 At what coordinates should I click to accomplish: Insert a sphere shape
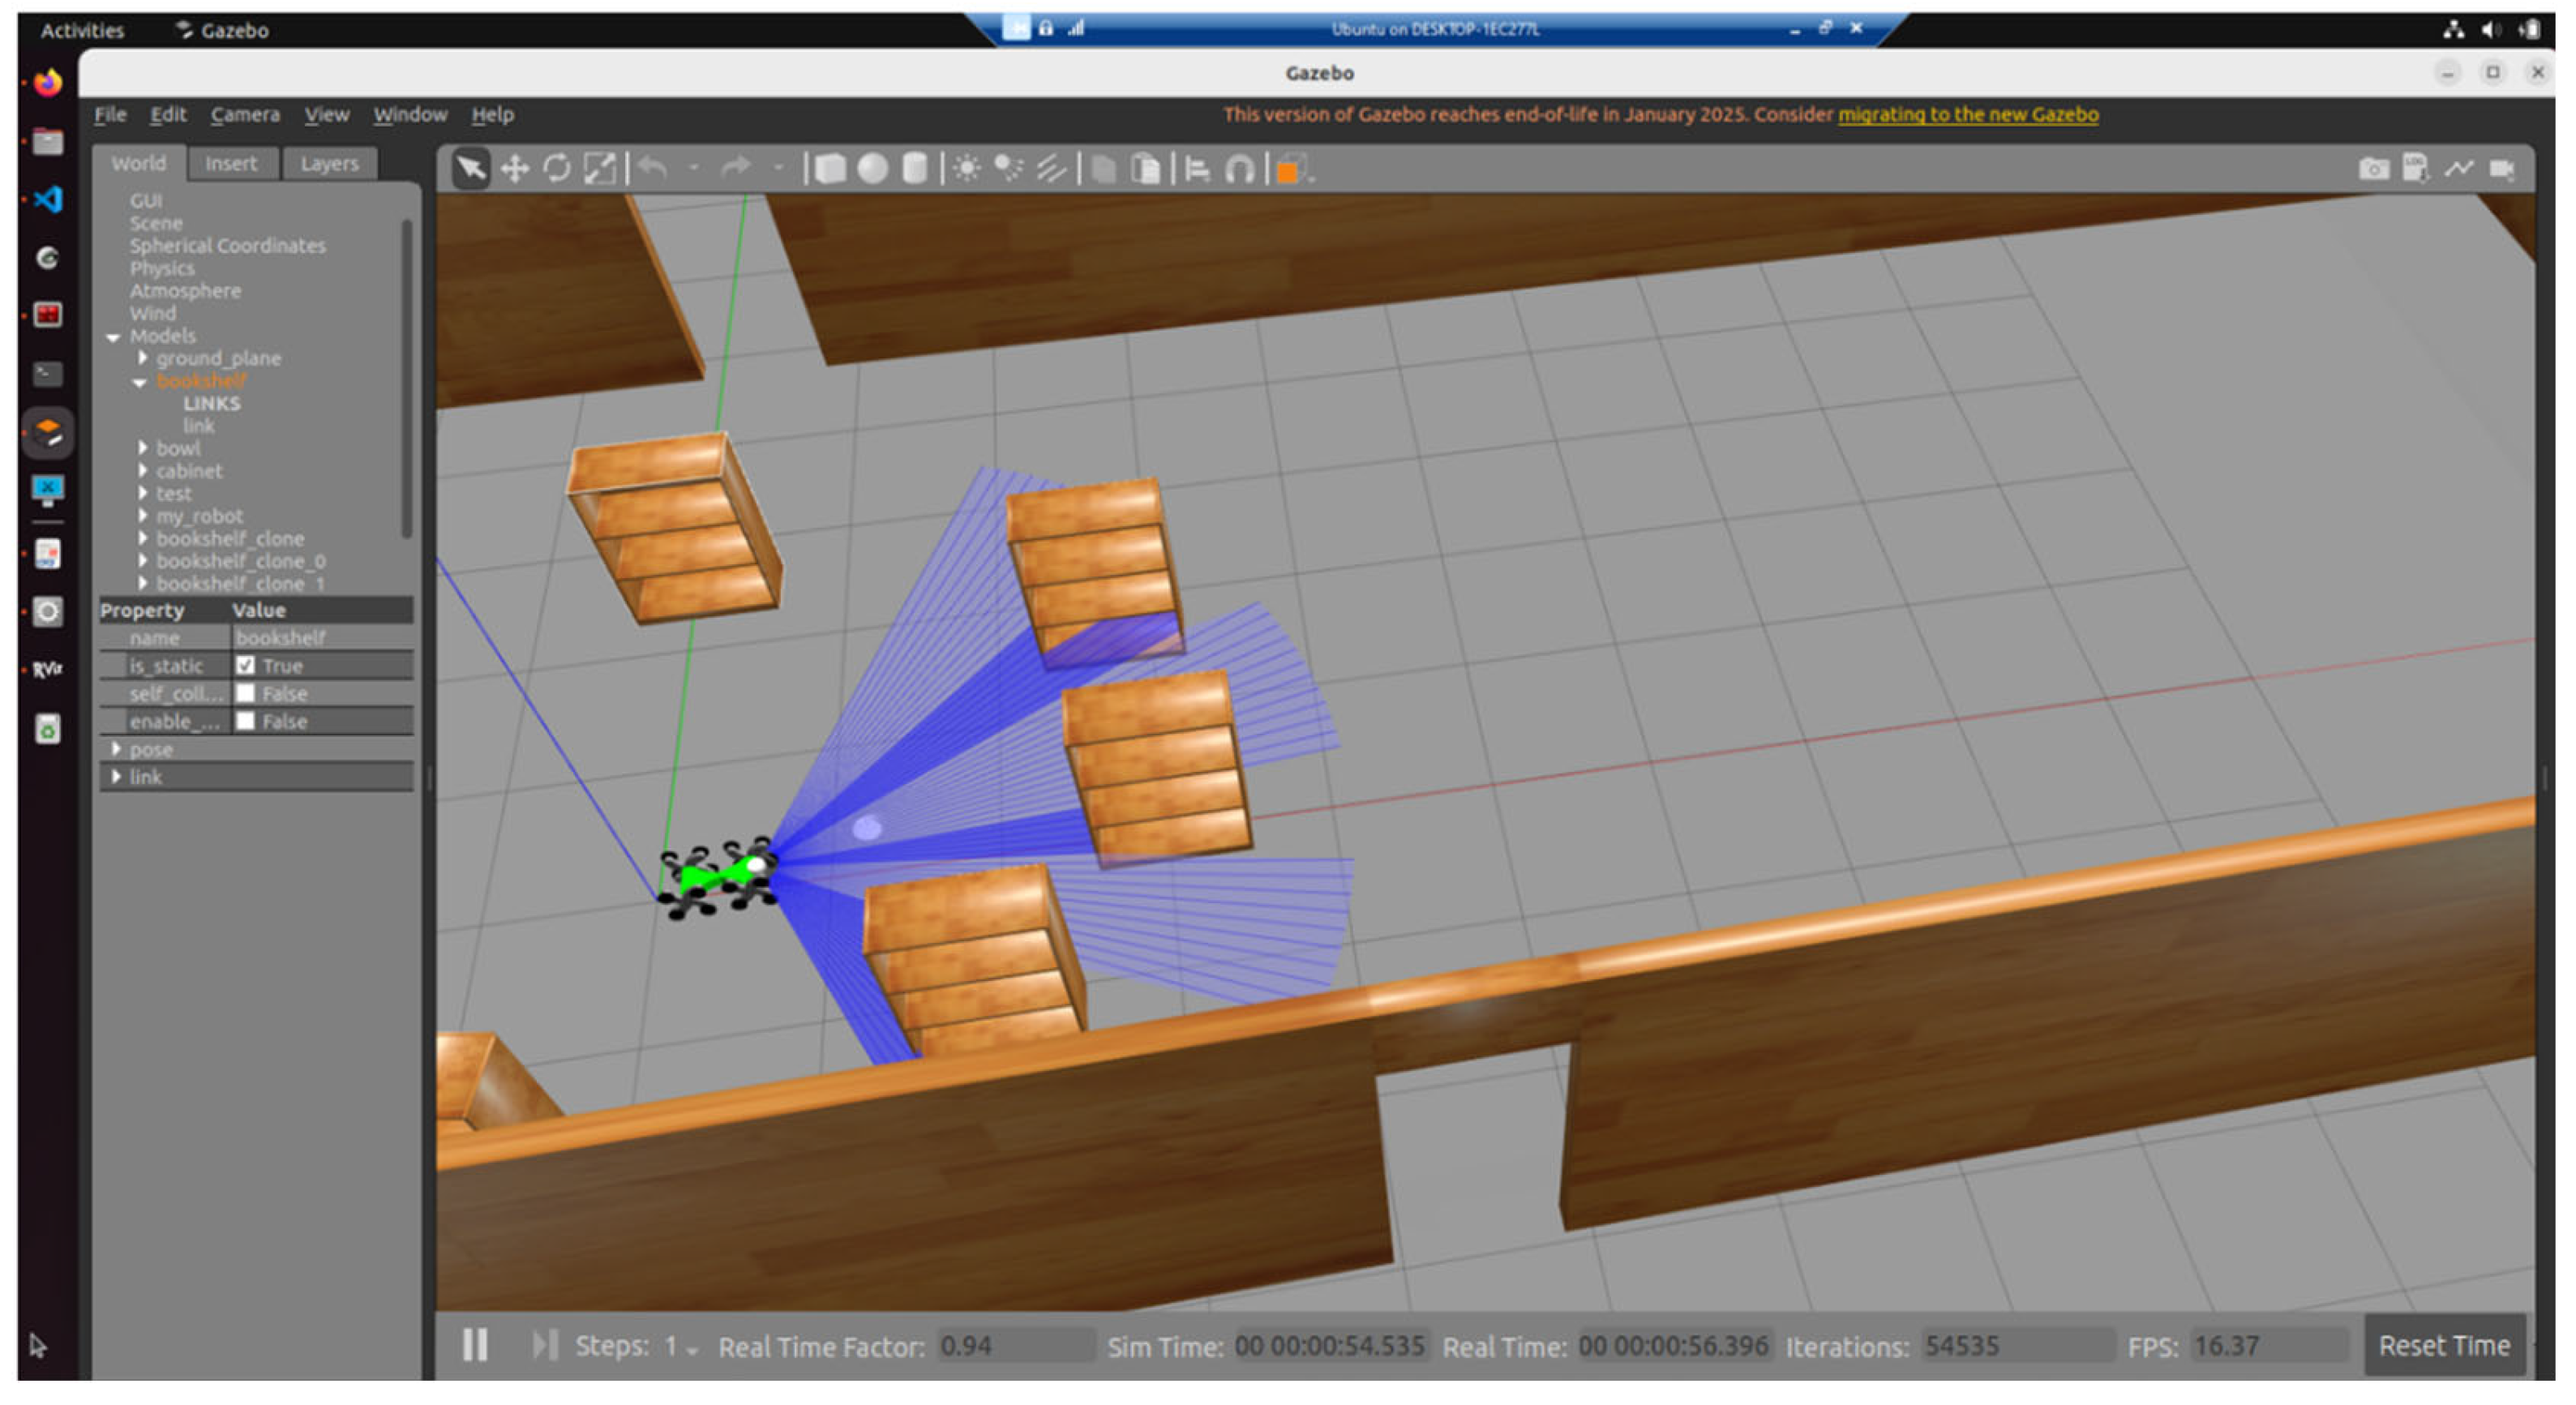872,169
